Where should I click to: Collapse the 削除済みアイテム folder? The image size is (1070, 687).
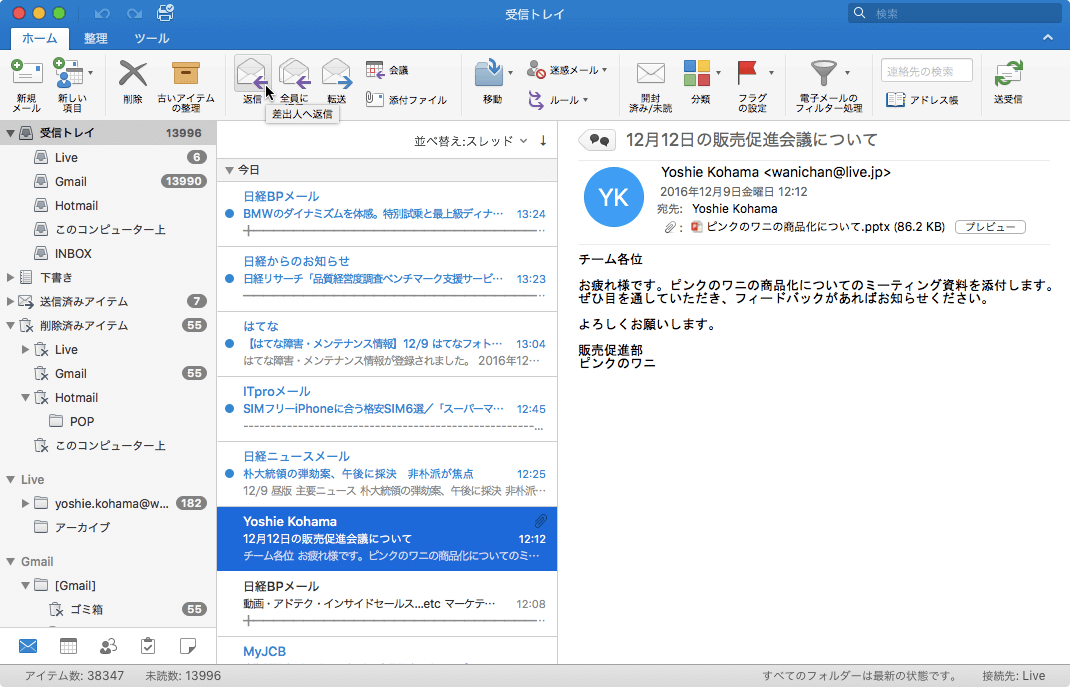click(x=10, y=325)
